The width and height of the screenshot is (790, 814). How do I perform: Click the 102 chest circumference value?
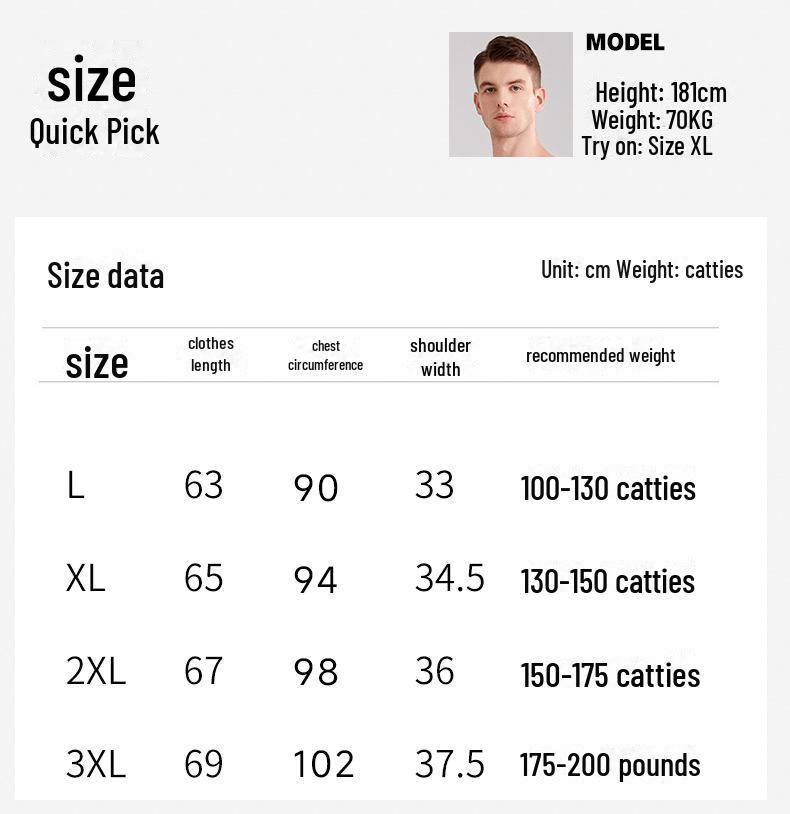[324, 765]
